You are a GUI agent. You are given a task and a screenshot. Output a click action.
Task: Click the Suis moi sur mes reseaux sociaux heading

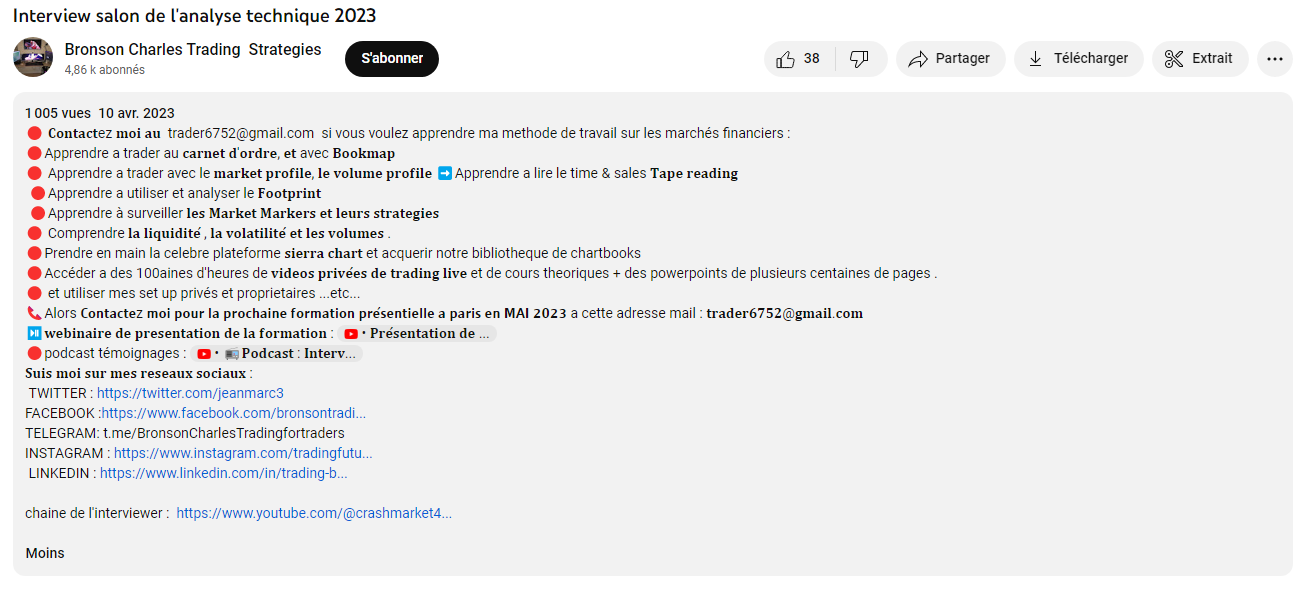click(x=139, y=373)
